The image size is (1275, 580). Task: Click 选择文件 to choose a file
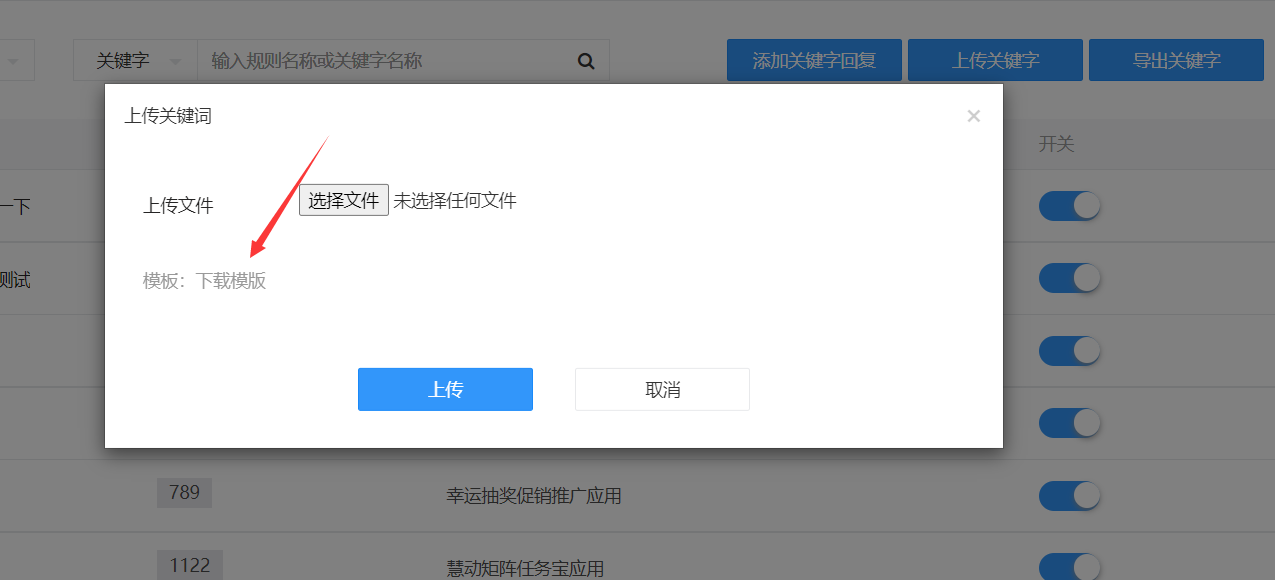point(344,200)
